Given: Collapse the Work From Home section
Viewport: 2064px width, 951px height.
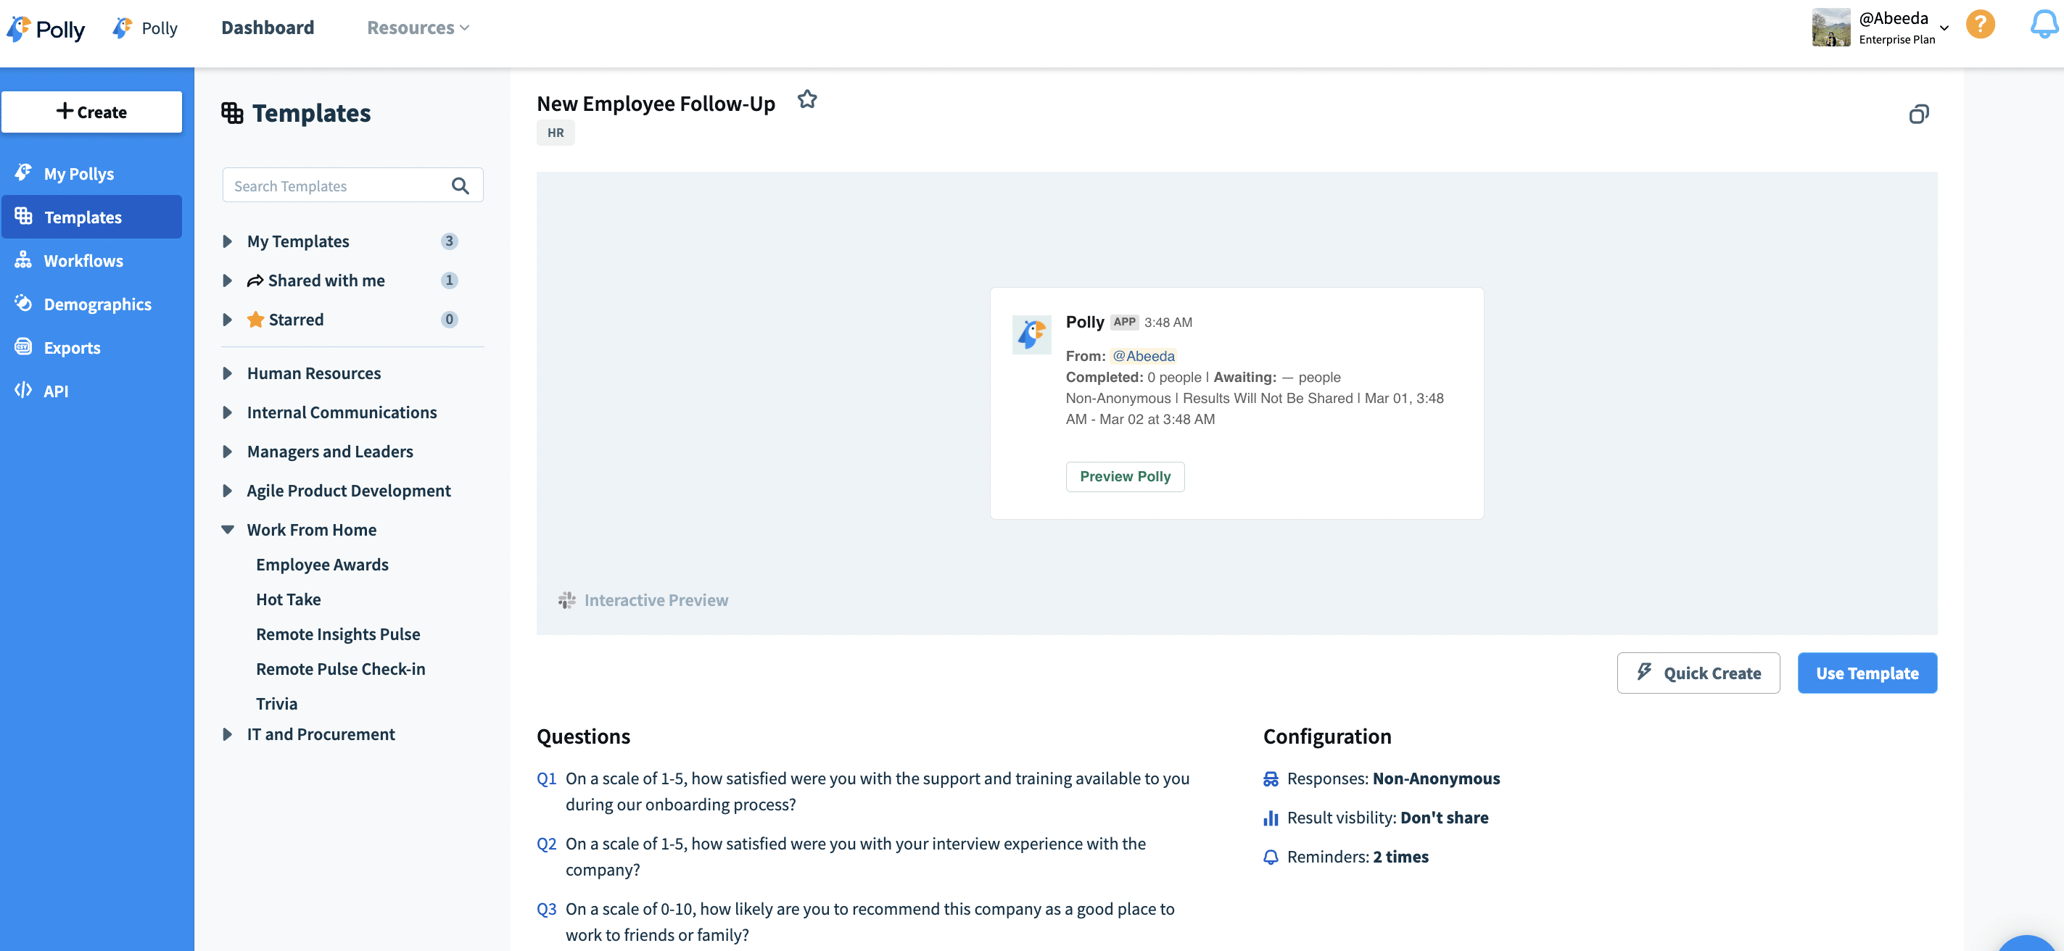Looking at the screenshot, I should (228, 529).
